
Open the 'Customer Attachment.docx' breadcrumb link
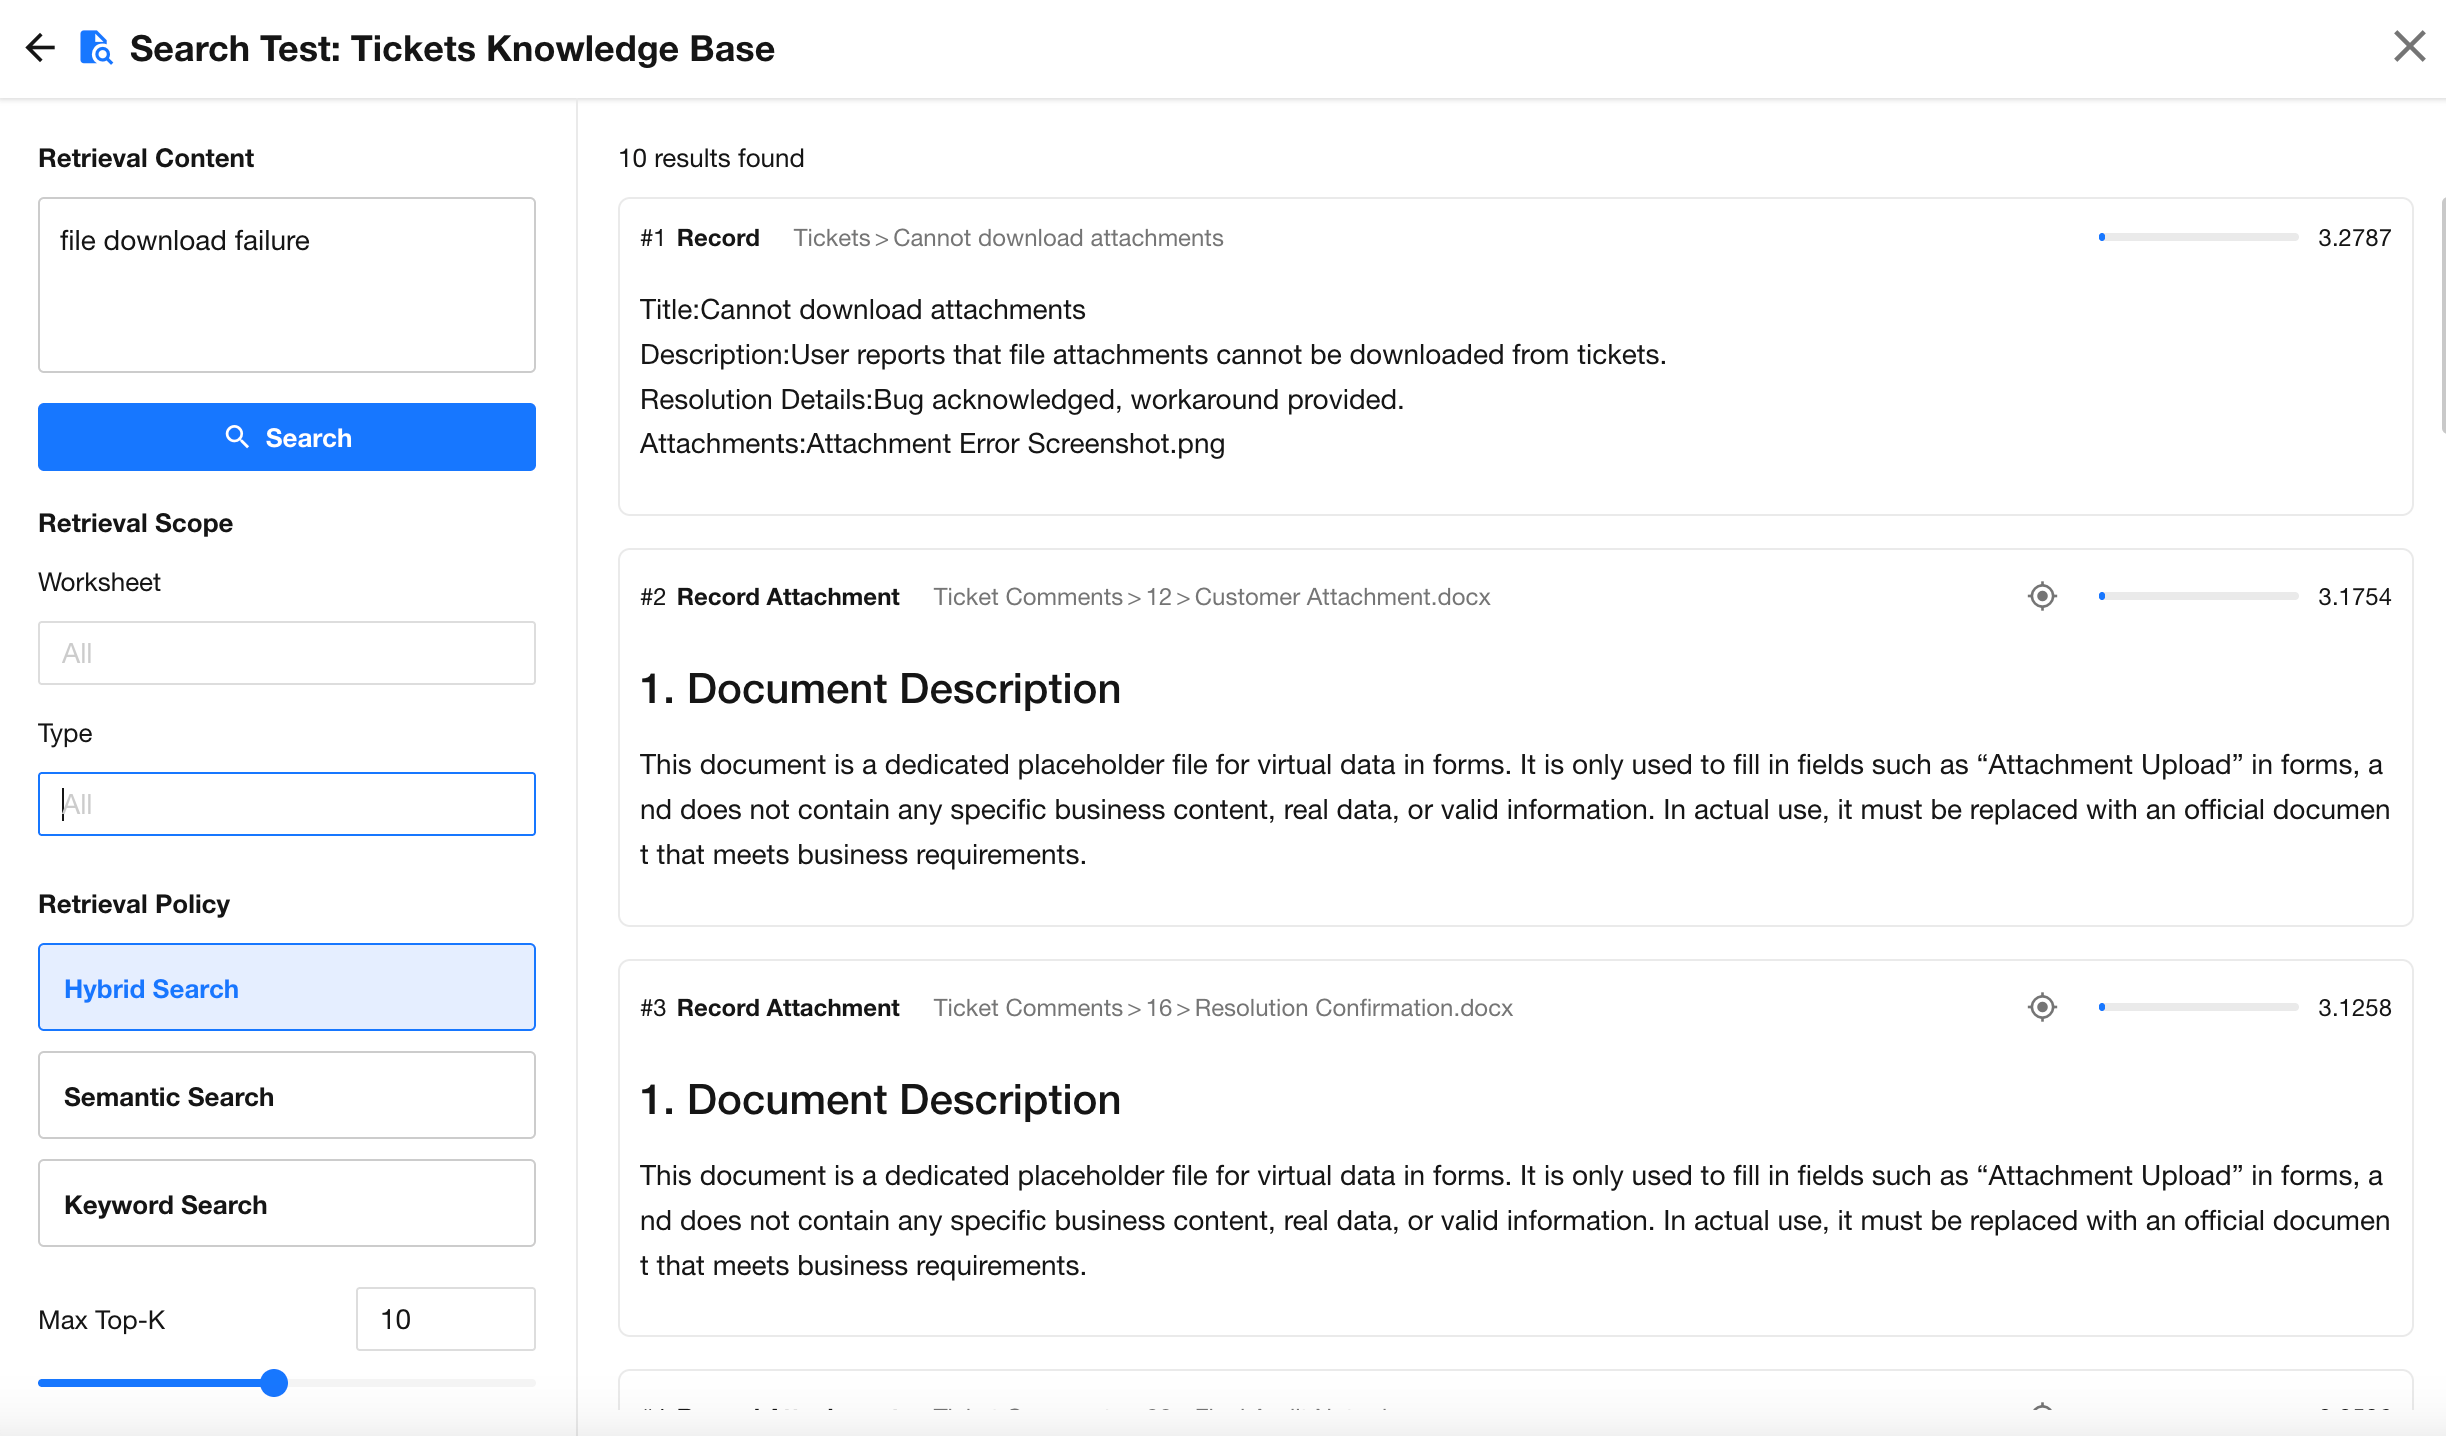(1342, 597)
